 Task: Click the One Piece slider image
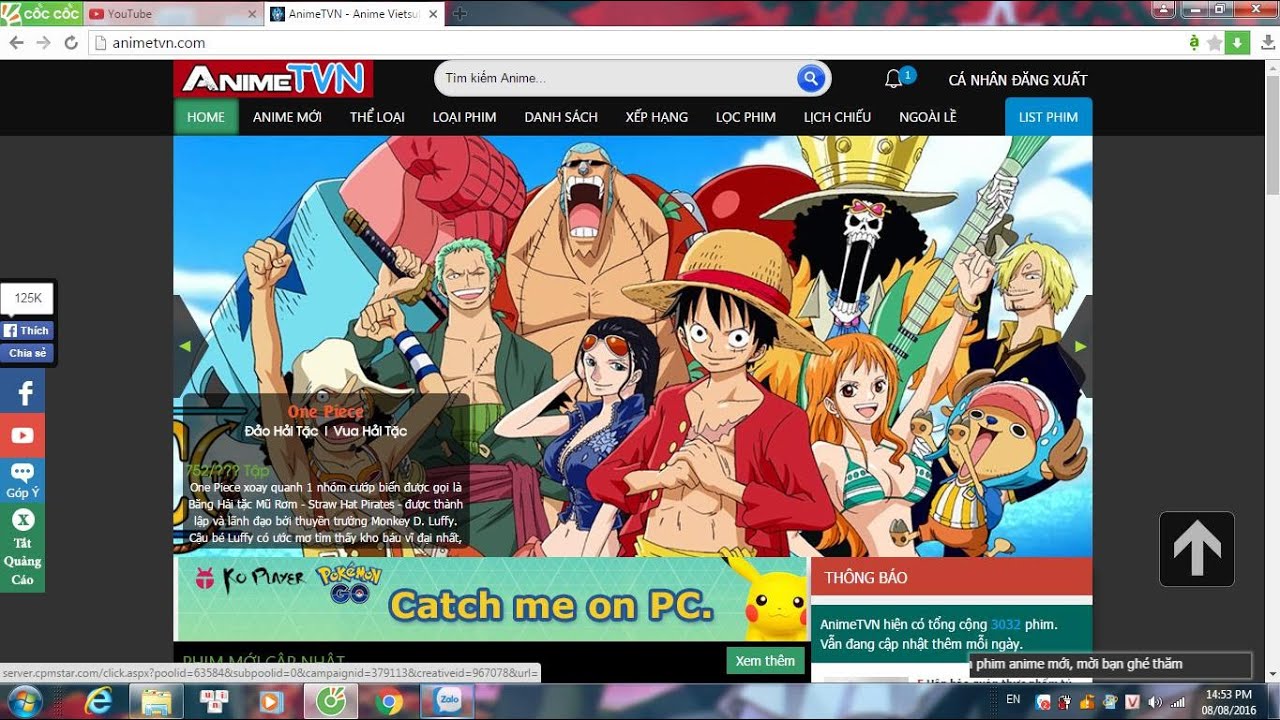pyautogui.click(x=633, y=346)
